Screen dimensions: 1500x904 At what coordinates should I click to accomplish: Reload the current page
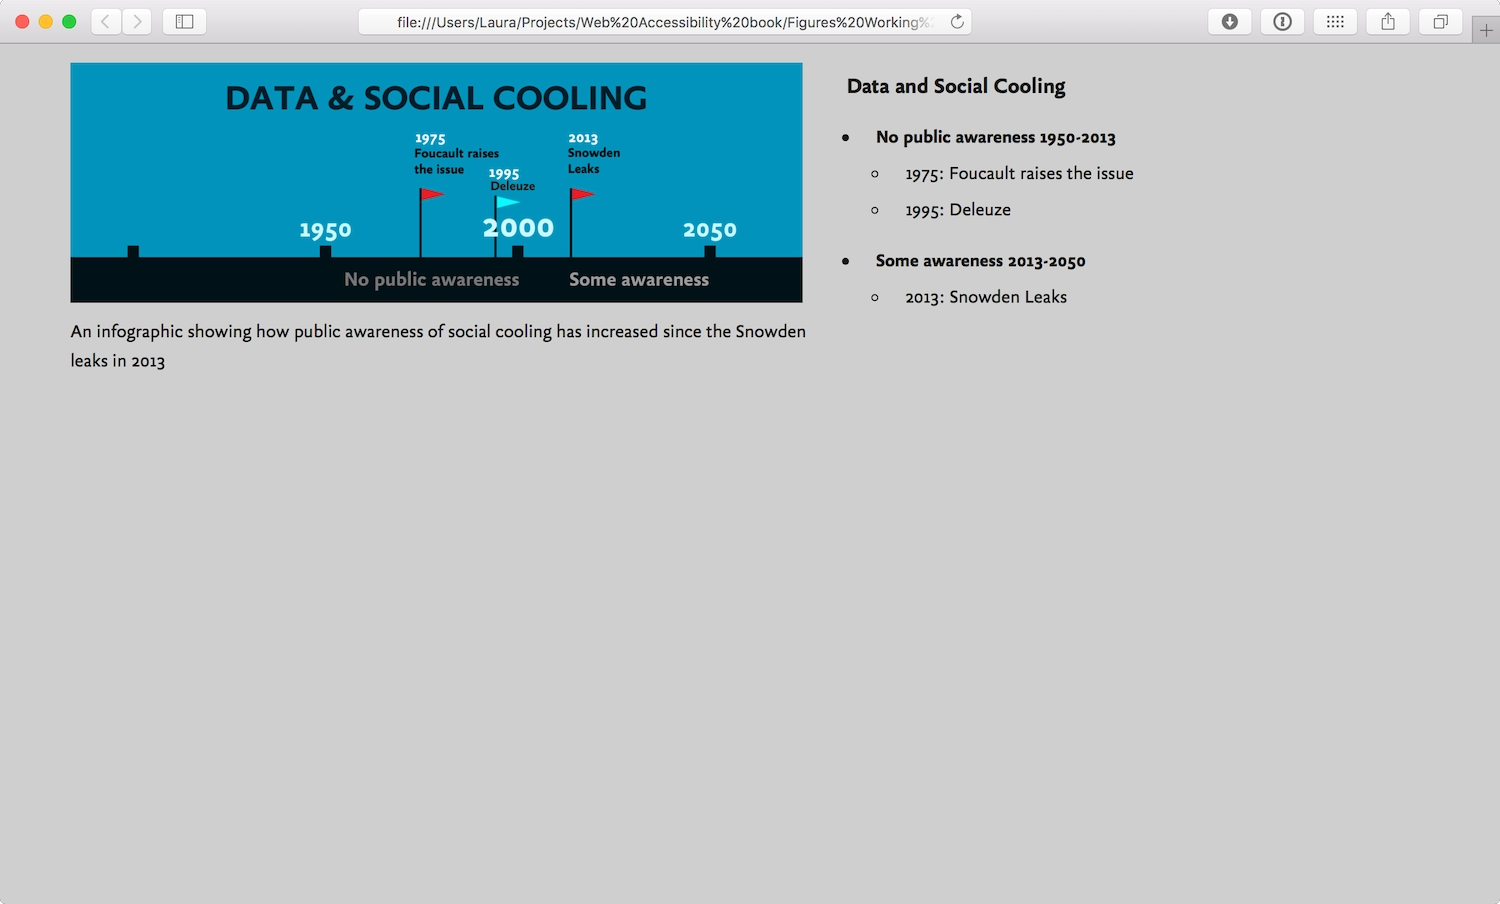point(956,20)
